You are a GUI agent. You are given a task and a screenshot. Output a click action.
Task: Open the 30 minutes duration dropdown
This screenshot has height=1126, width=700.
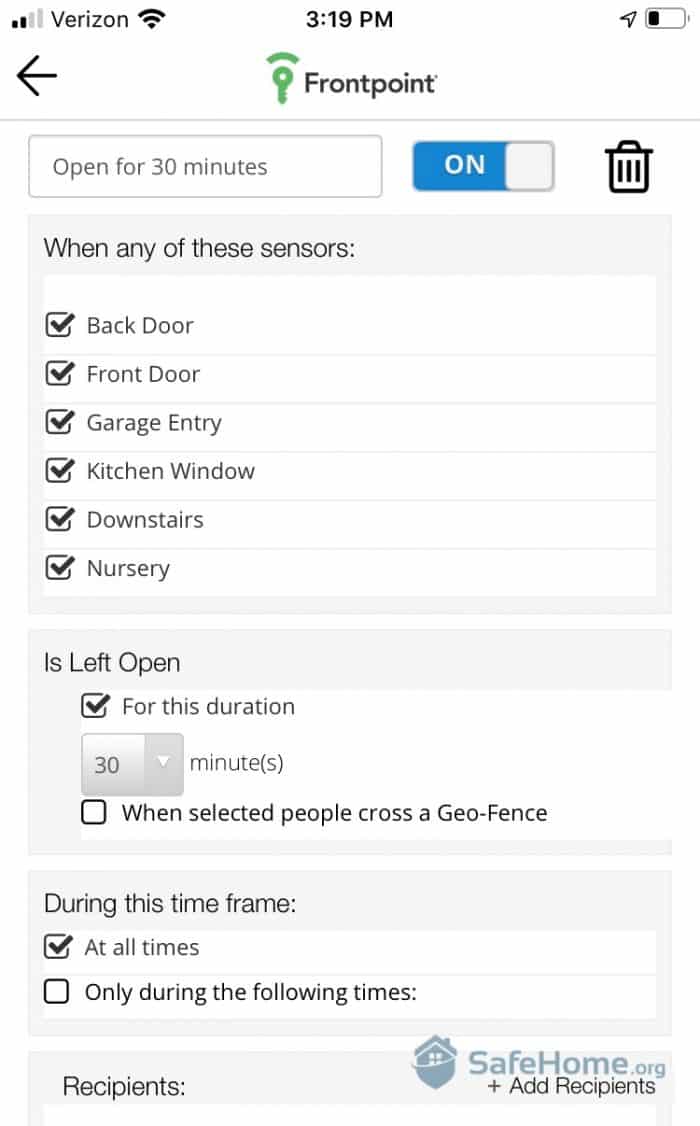[x=132, y=764]
